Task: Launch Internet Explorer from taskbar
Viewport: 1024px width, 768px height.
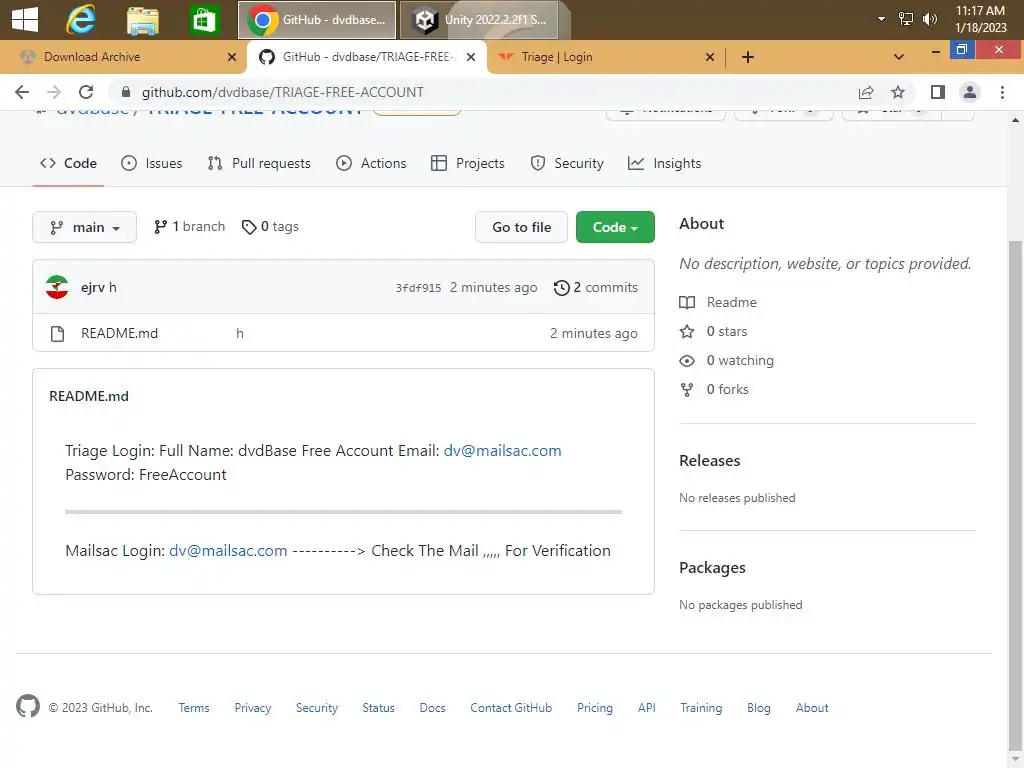Action: click(x=81, y=20)
